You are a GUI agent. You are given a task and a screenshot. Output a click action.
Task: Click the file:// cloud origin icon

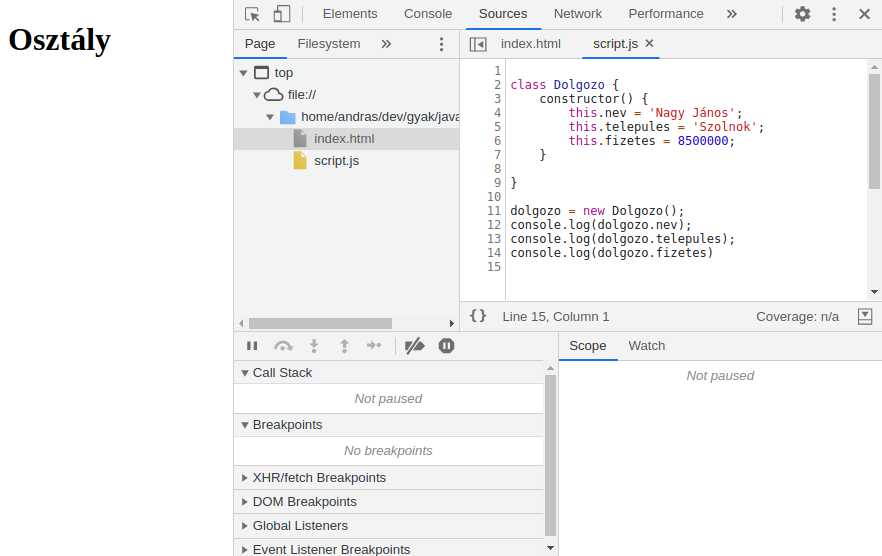pyautogui.click(x=274, y=95)
